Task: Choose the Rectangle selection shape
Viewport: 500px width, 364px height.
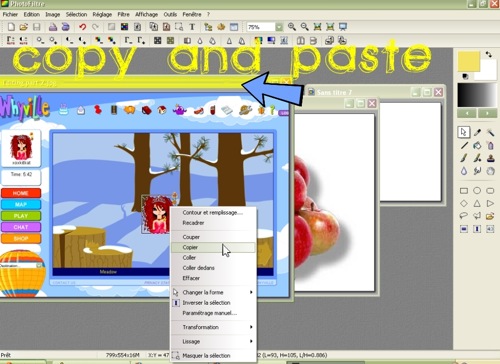Action: tap(464, 191)
